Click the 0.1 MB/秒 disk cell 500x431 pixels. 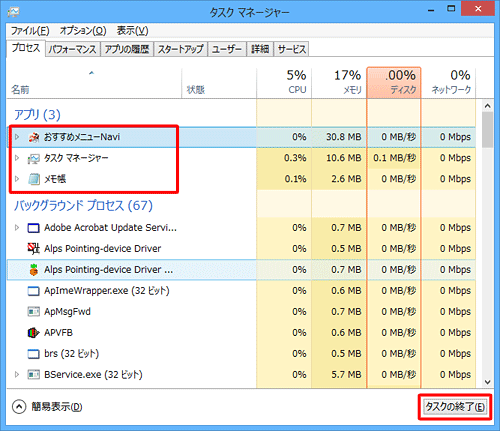394,158
